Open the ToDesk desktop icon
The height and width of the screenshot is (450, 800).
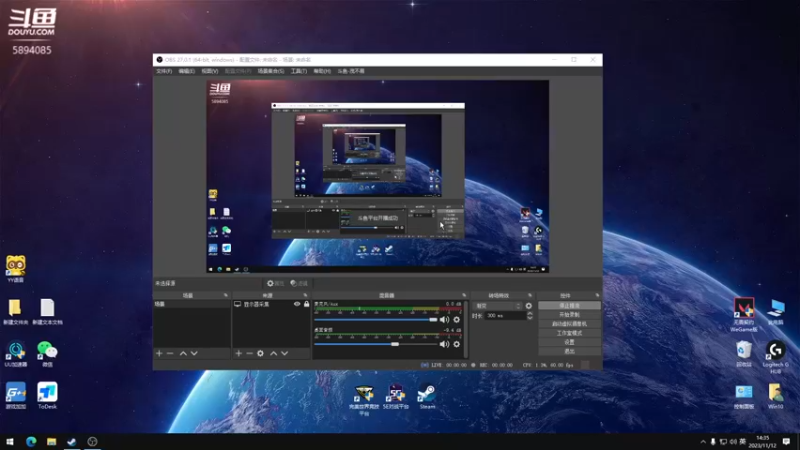[x=47, y=396]
